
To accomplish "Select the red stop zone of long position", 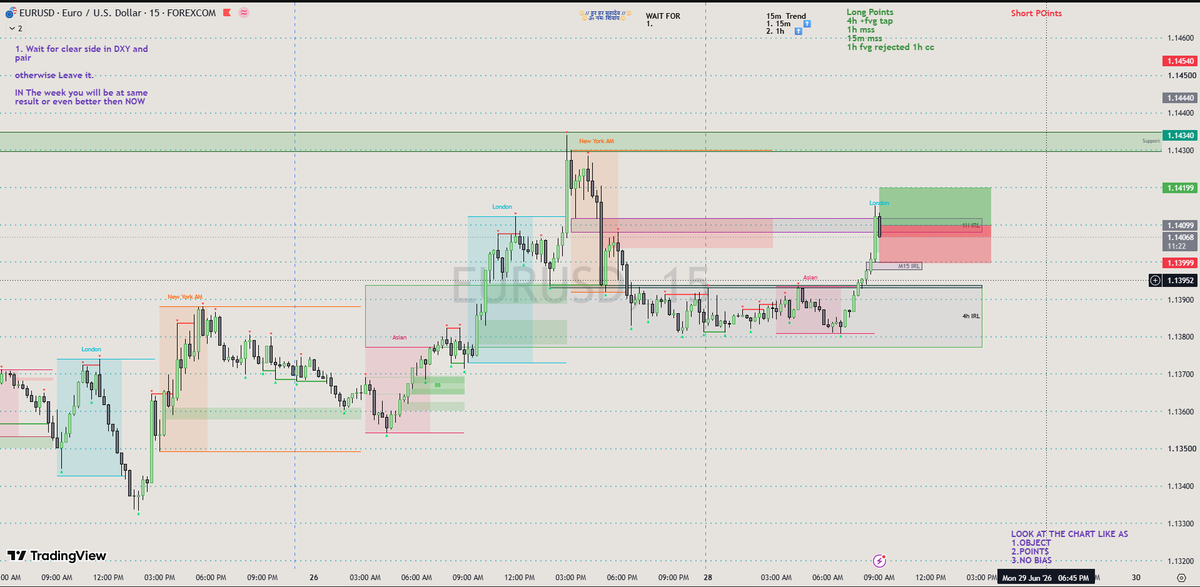I will pos(935,243).
